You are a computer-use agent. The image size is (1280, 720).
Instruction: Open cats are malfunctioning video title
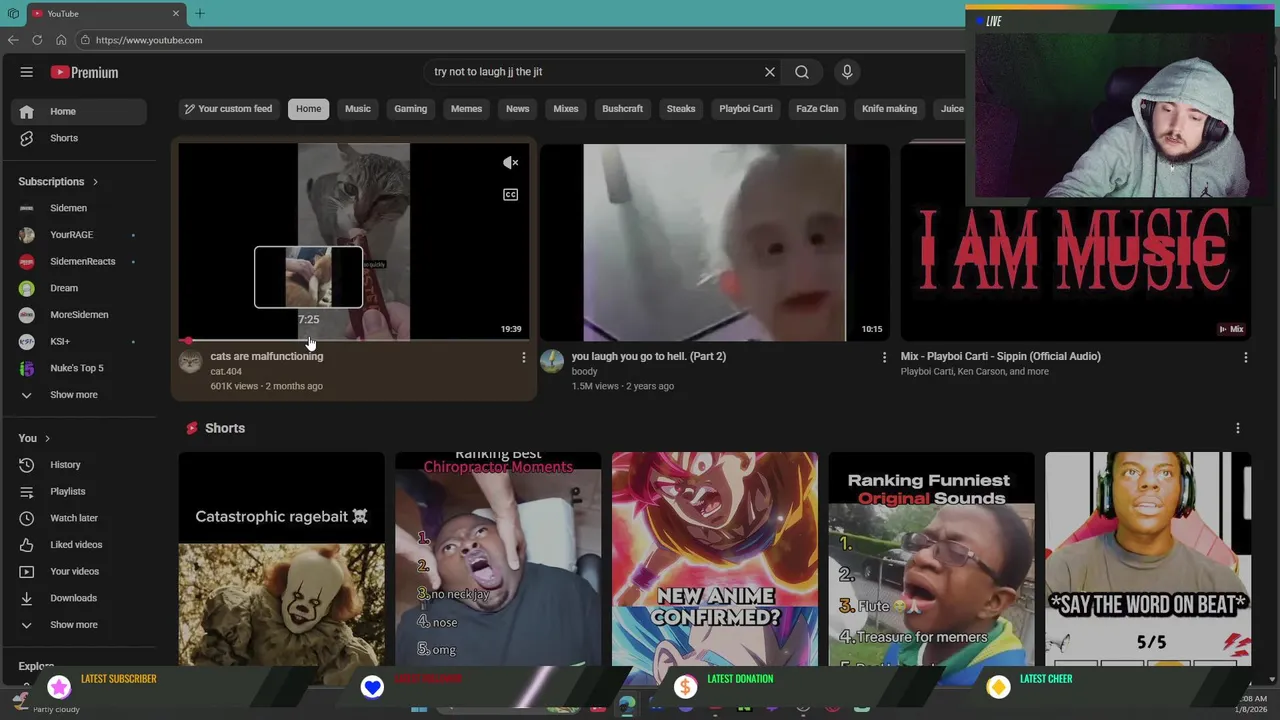pyautogui.click(x=267, y=356)
